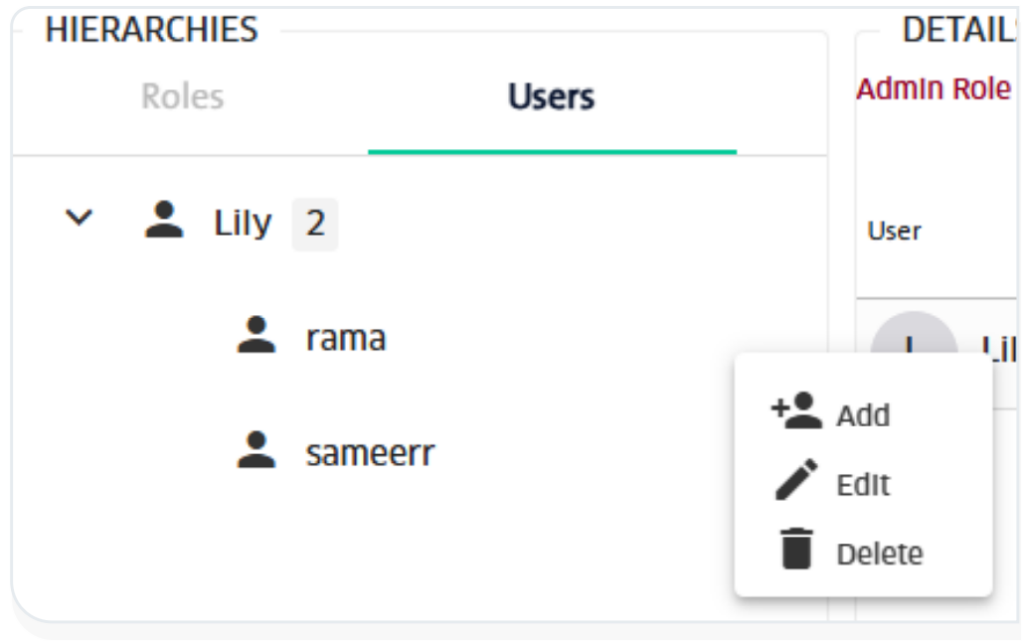This screenshot has width=1024, height=643.
Task: Choose Delete from the context menu
Action: pos(879,554)
